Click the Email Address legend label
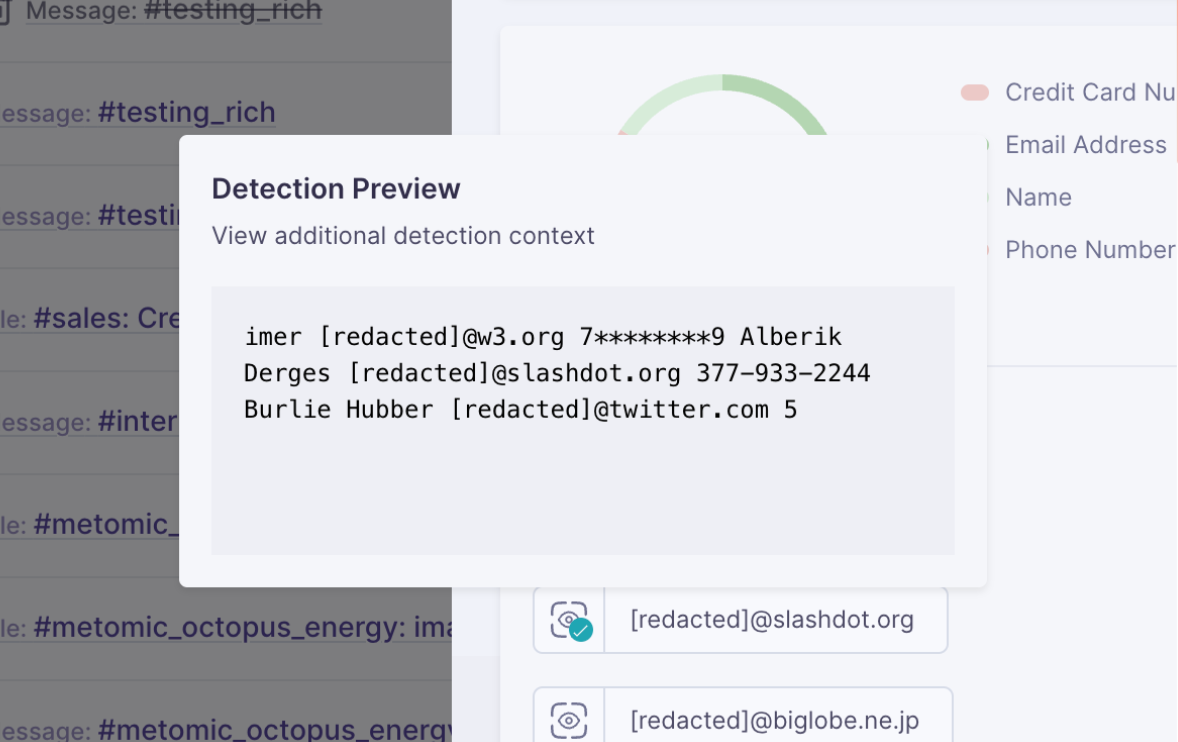1178x742 pixels. tap(1086, 145)
